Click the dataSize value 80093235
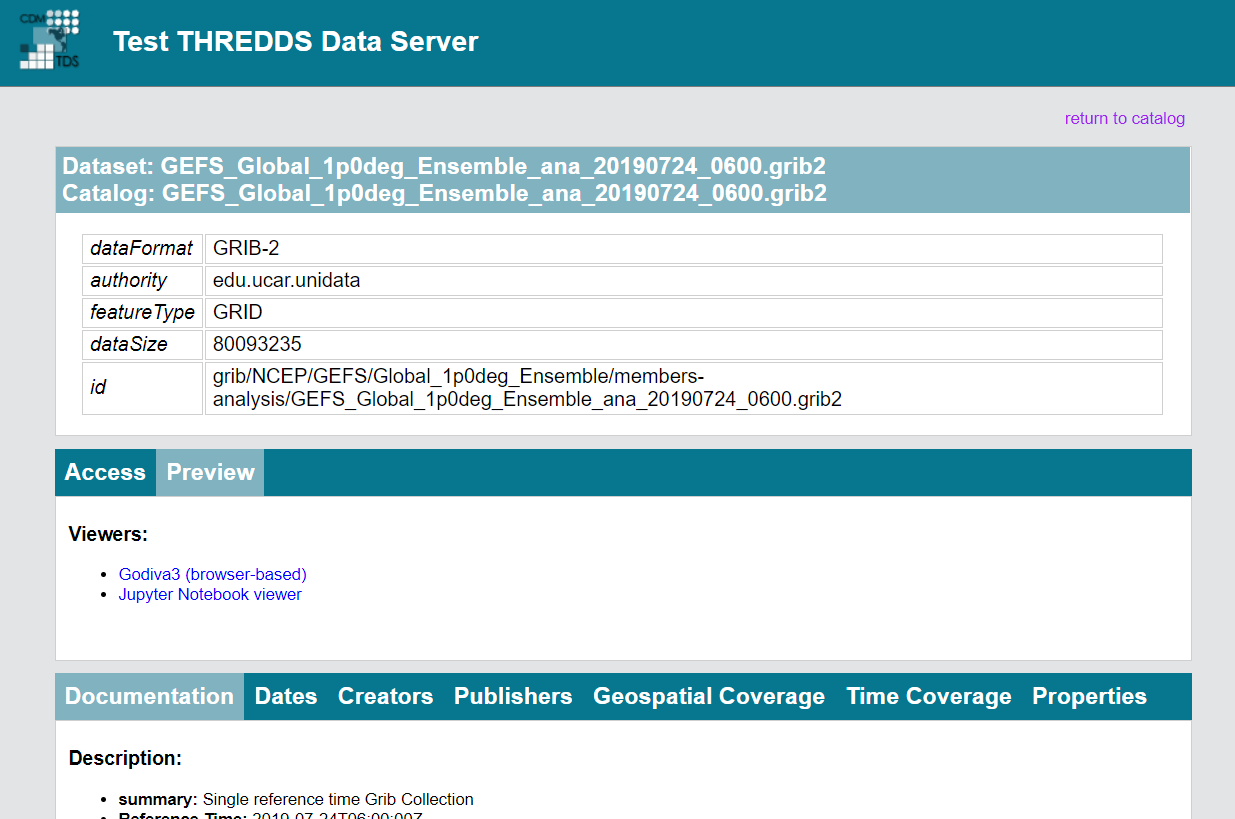Image resolution: width=1235 pixels, height=819 pixels. pyautogui.click(x=257, y=344)
